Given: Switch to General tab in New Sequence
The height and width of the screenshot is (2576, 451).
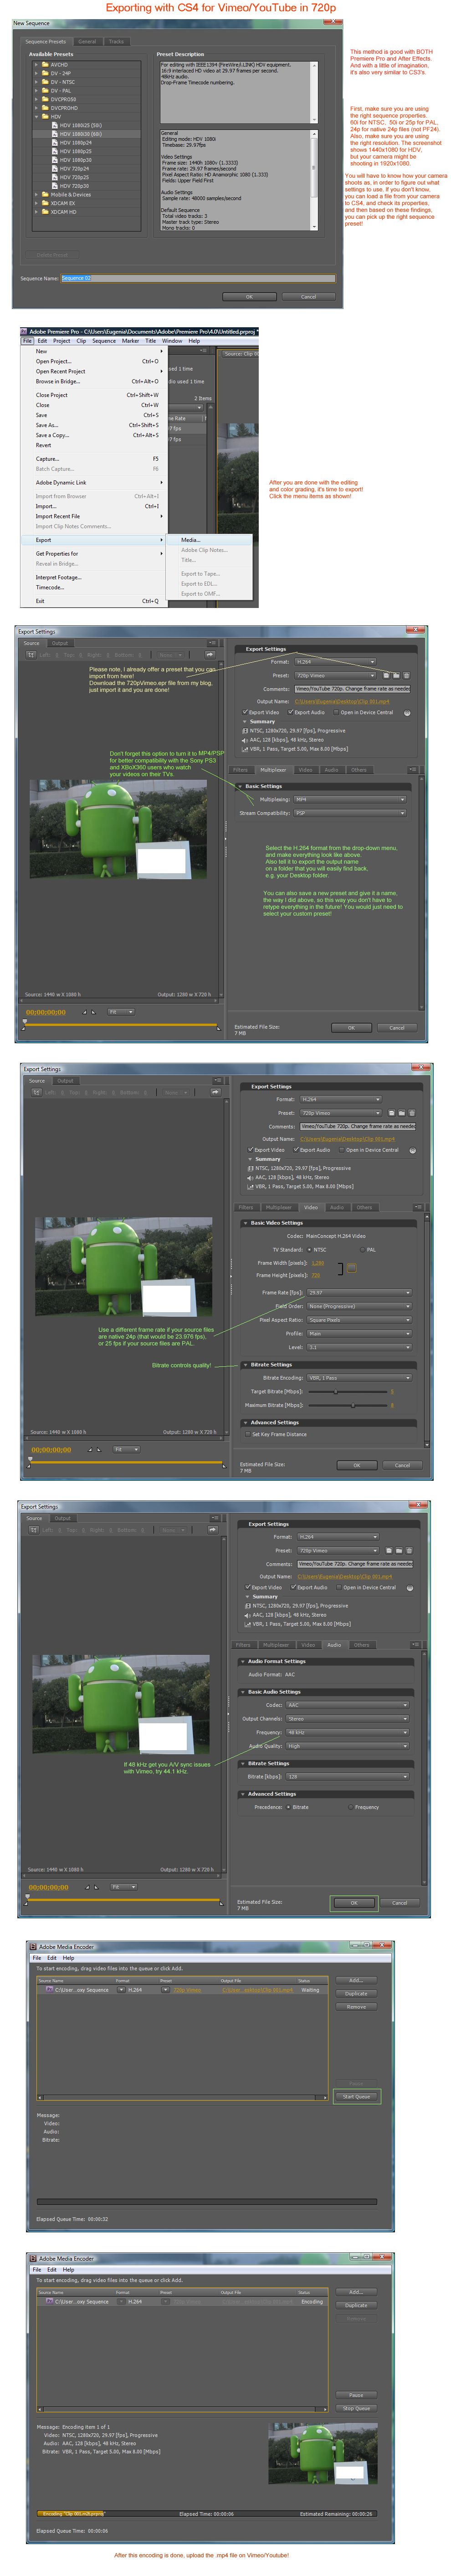Looking at the screenshot, I should [x=88, y=42].
